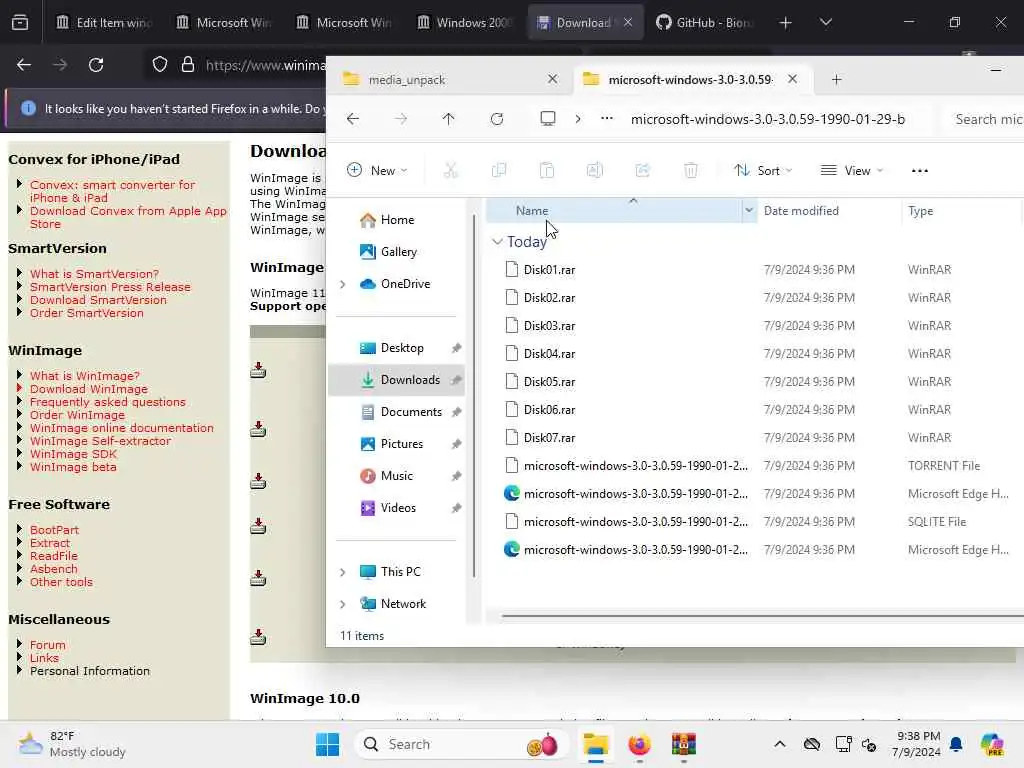
Task: Switch to the Edit Item Firefox tab
Action: pyautogui.click(x=104, y=23)
